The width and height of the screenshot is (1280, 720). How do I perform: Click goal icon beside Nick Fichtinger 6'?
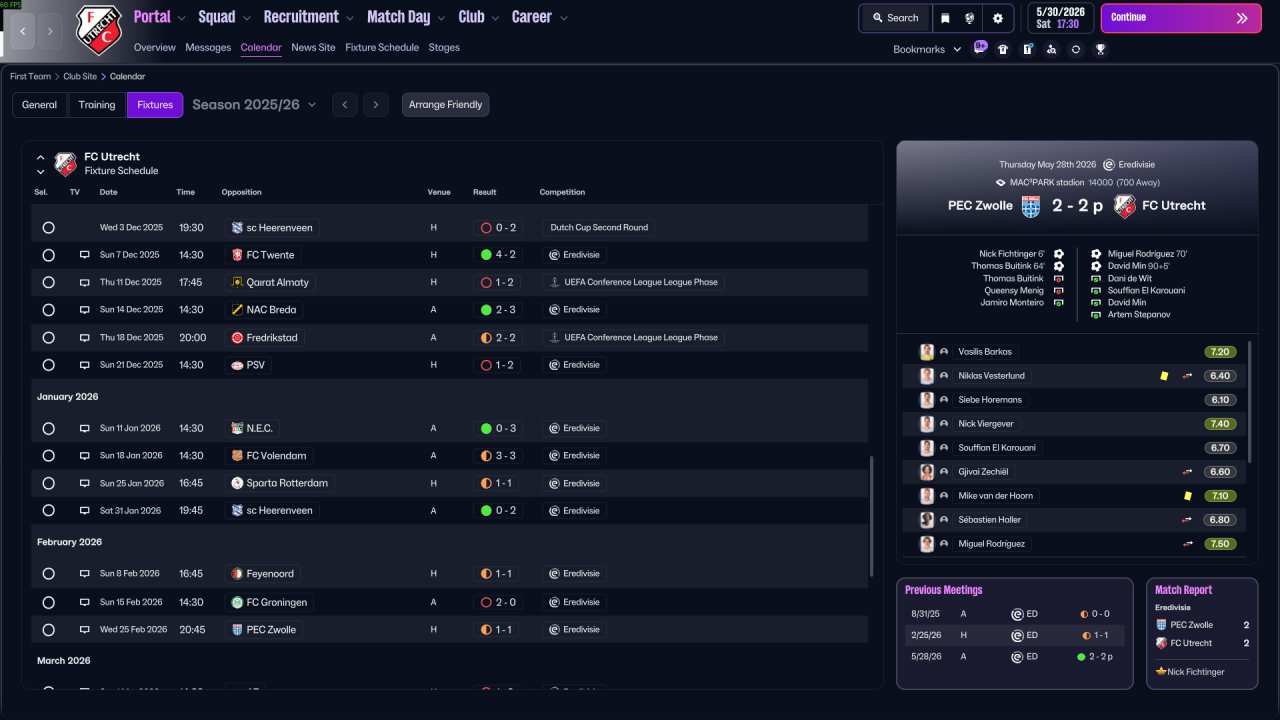(1059, 254)
